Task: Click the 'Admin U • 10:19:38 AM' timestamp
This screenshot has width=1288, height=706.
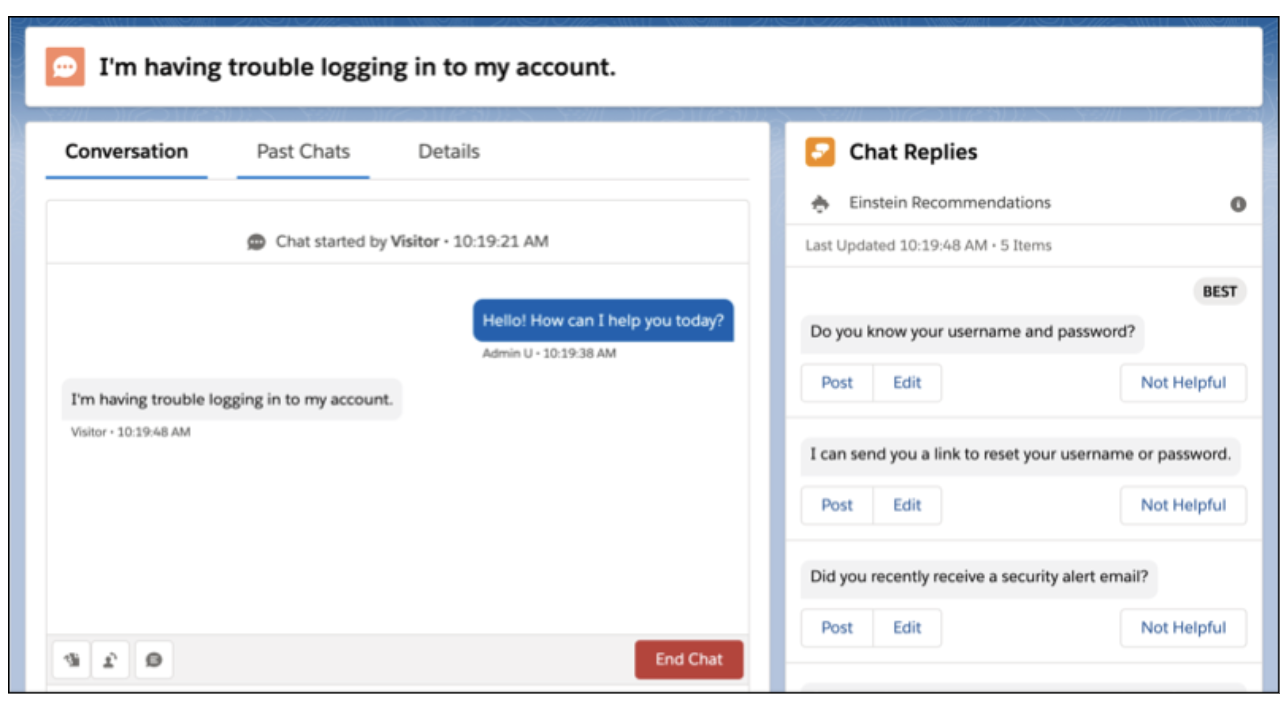Action: click(549, 354)
